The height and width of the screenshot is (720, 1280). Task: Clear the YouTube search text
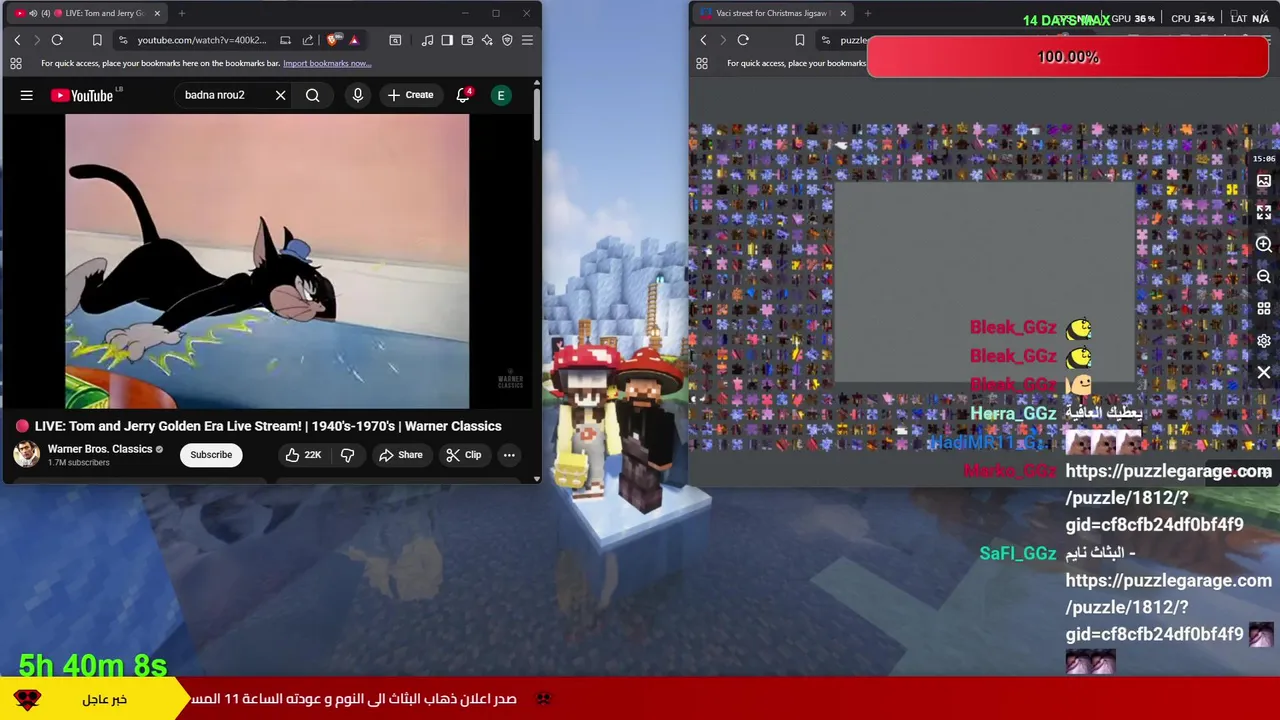tap(281, 96)
